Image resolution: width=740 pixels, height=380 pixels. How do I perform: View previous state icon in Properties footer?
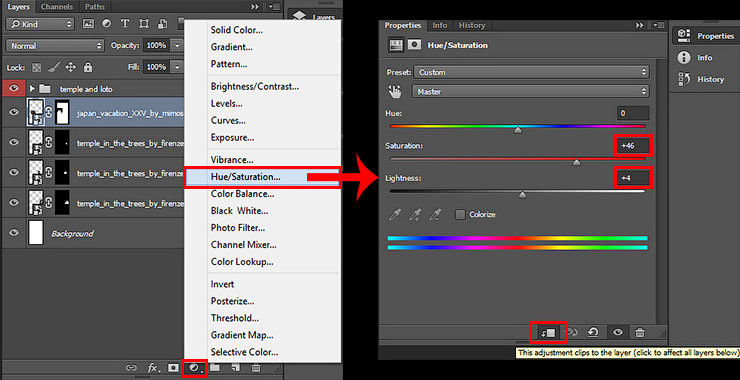pos(572,332)
